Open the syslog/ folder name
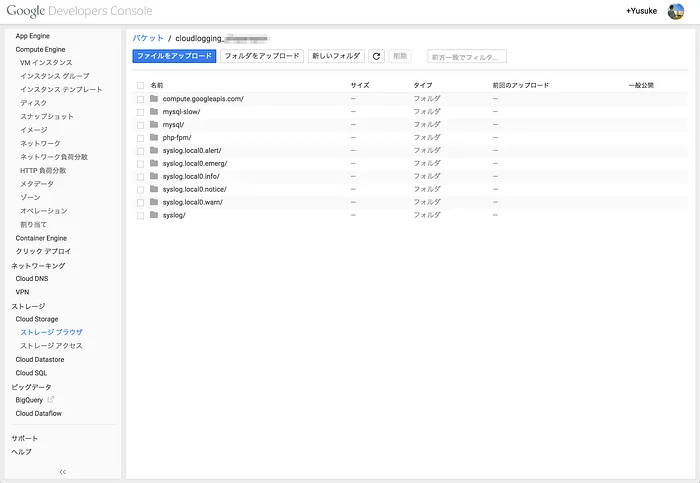The width and height of the screenshot is (700, 483). point(174,215)
